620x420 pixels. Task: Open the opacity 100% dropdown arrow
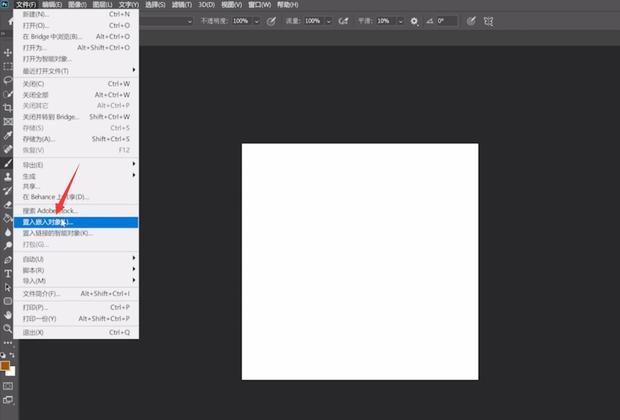click(x=256, y=21)
